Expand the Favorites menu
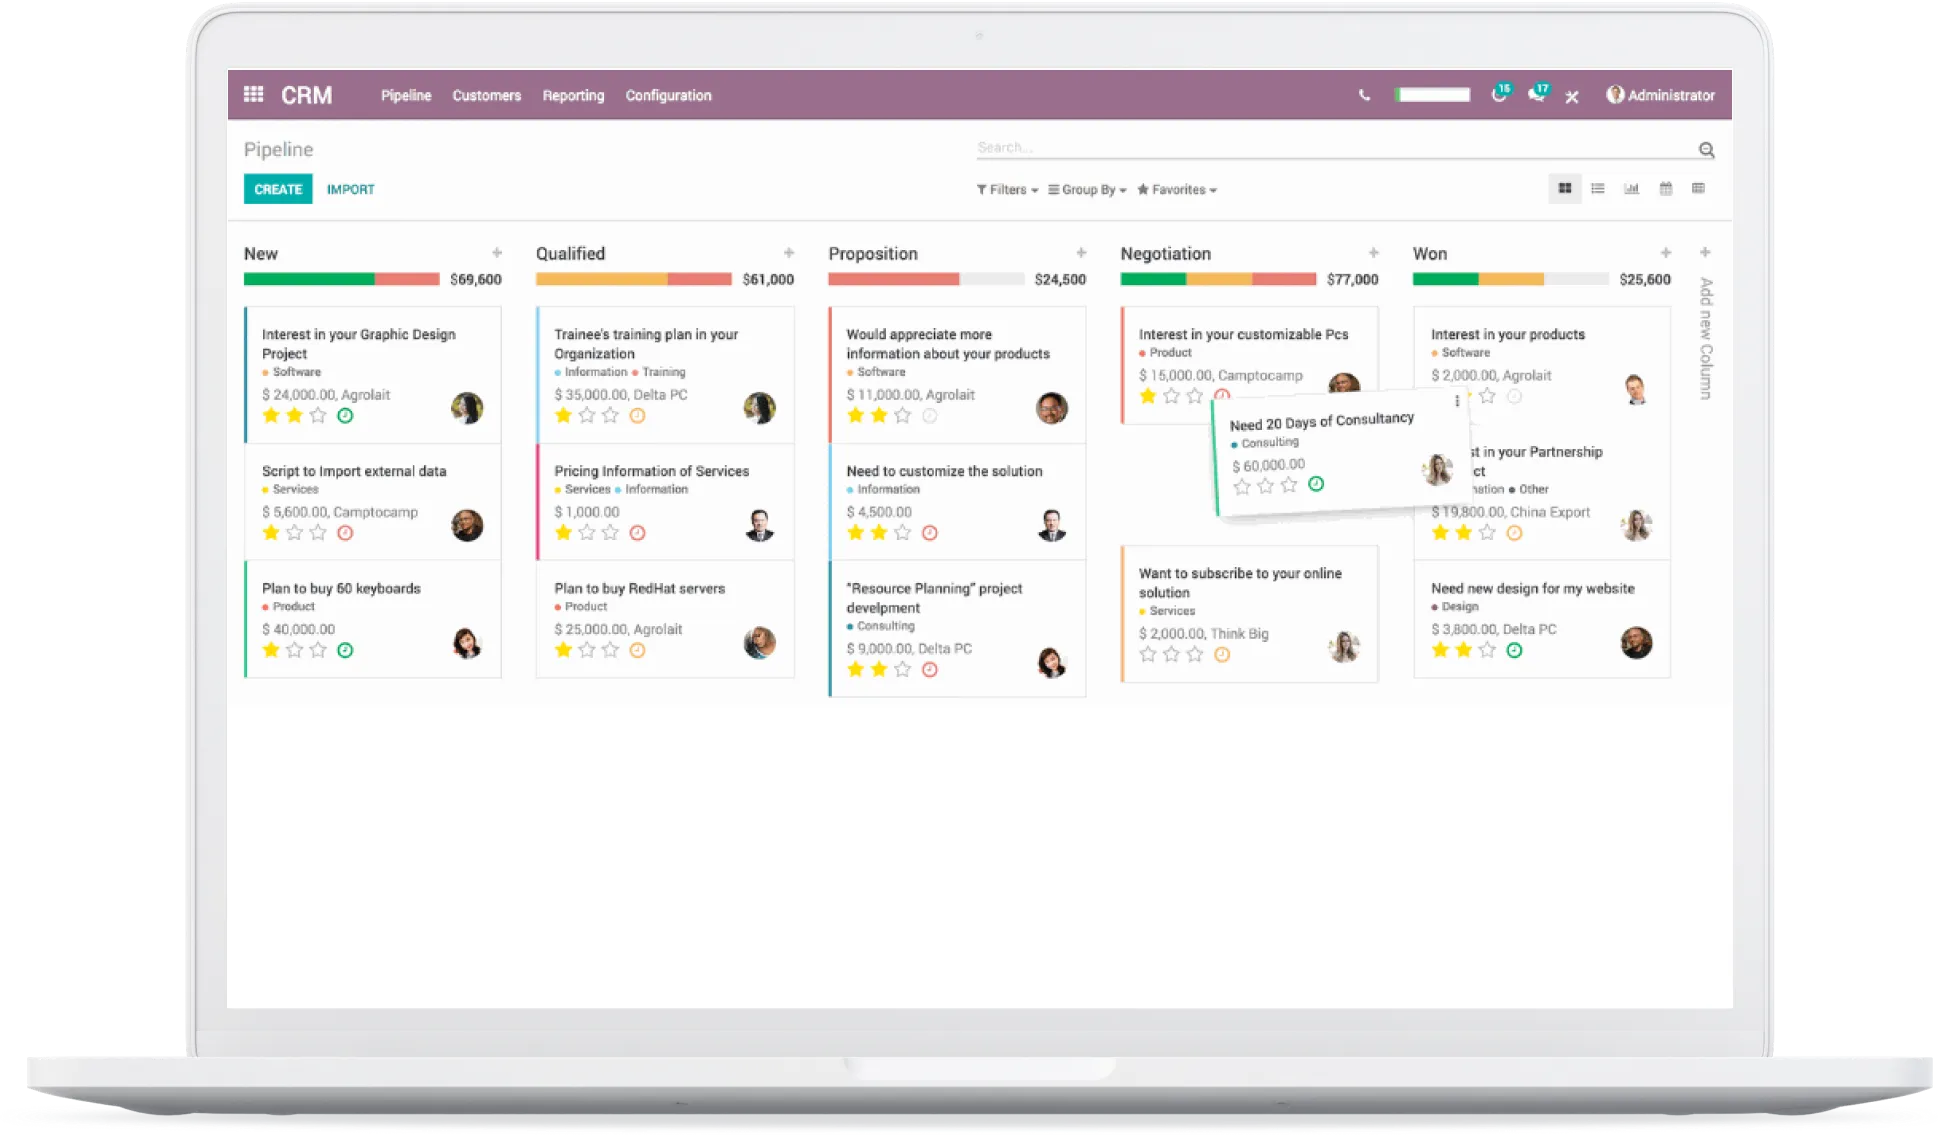This screenshot has width=1938, height=1136. click(x=1176, y=189)
